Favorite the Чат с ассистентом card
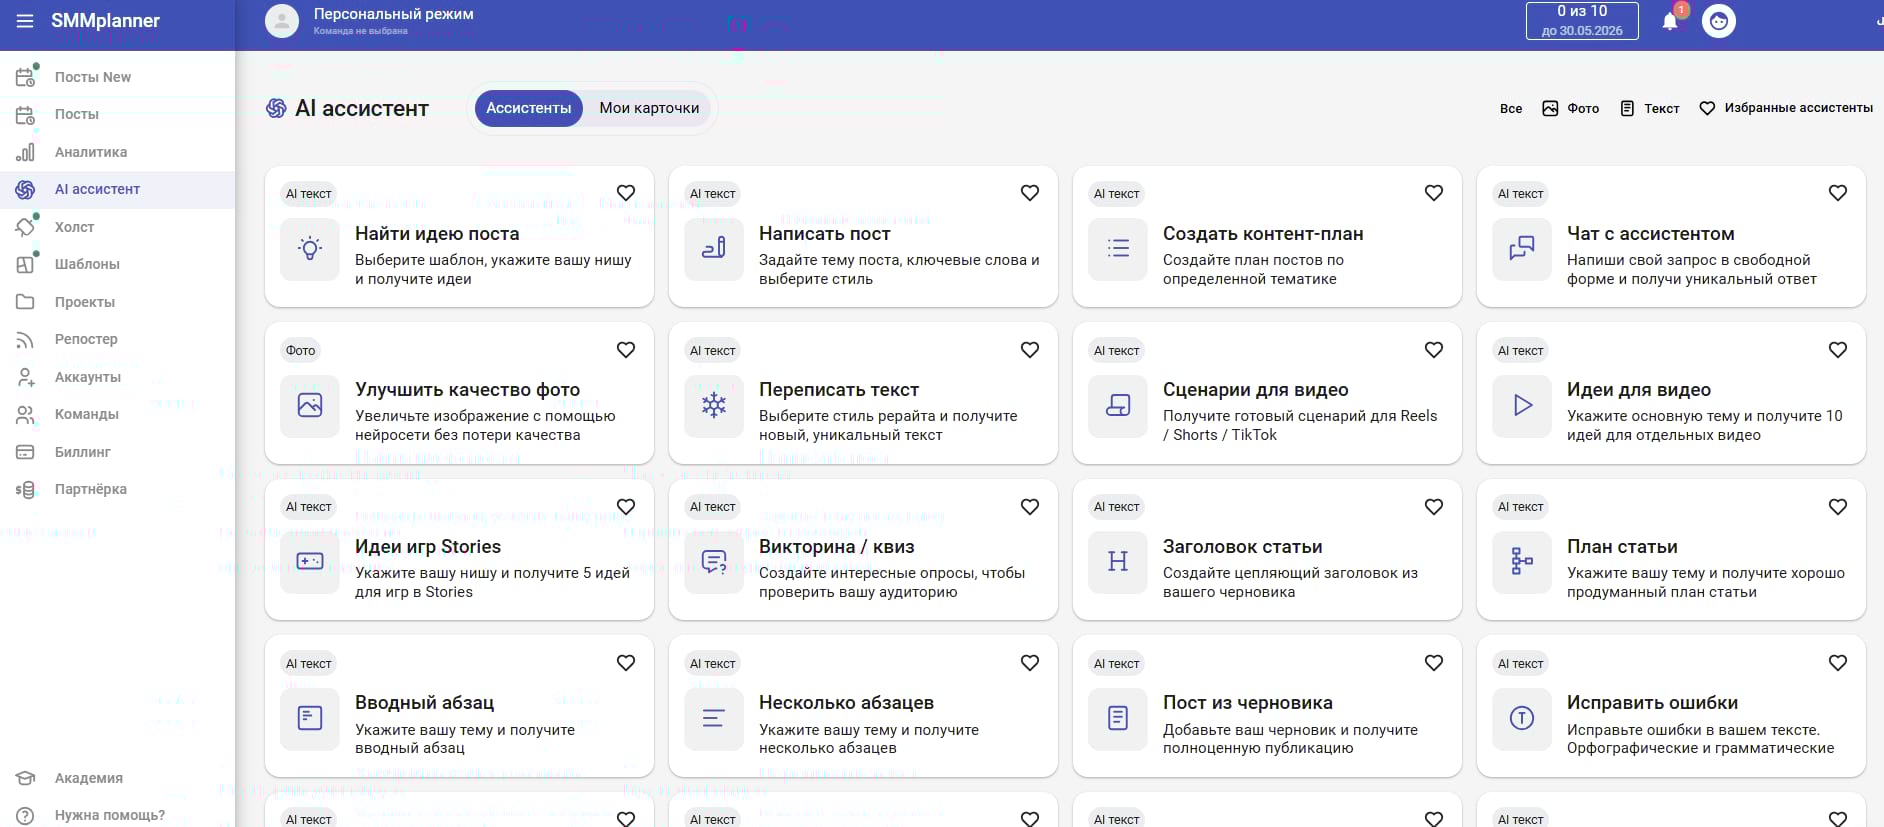Image resolution: width=1884 pixels, height=827 pixels. tap(1838, 193)
